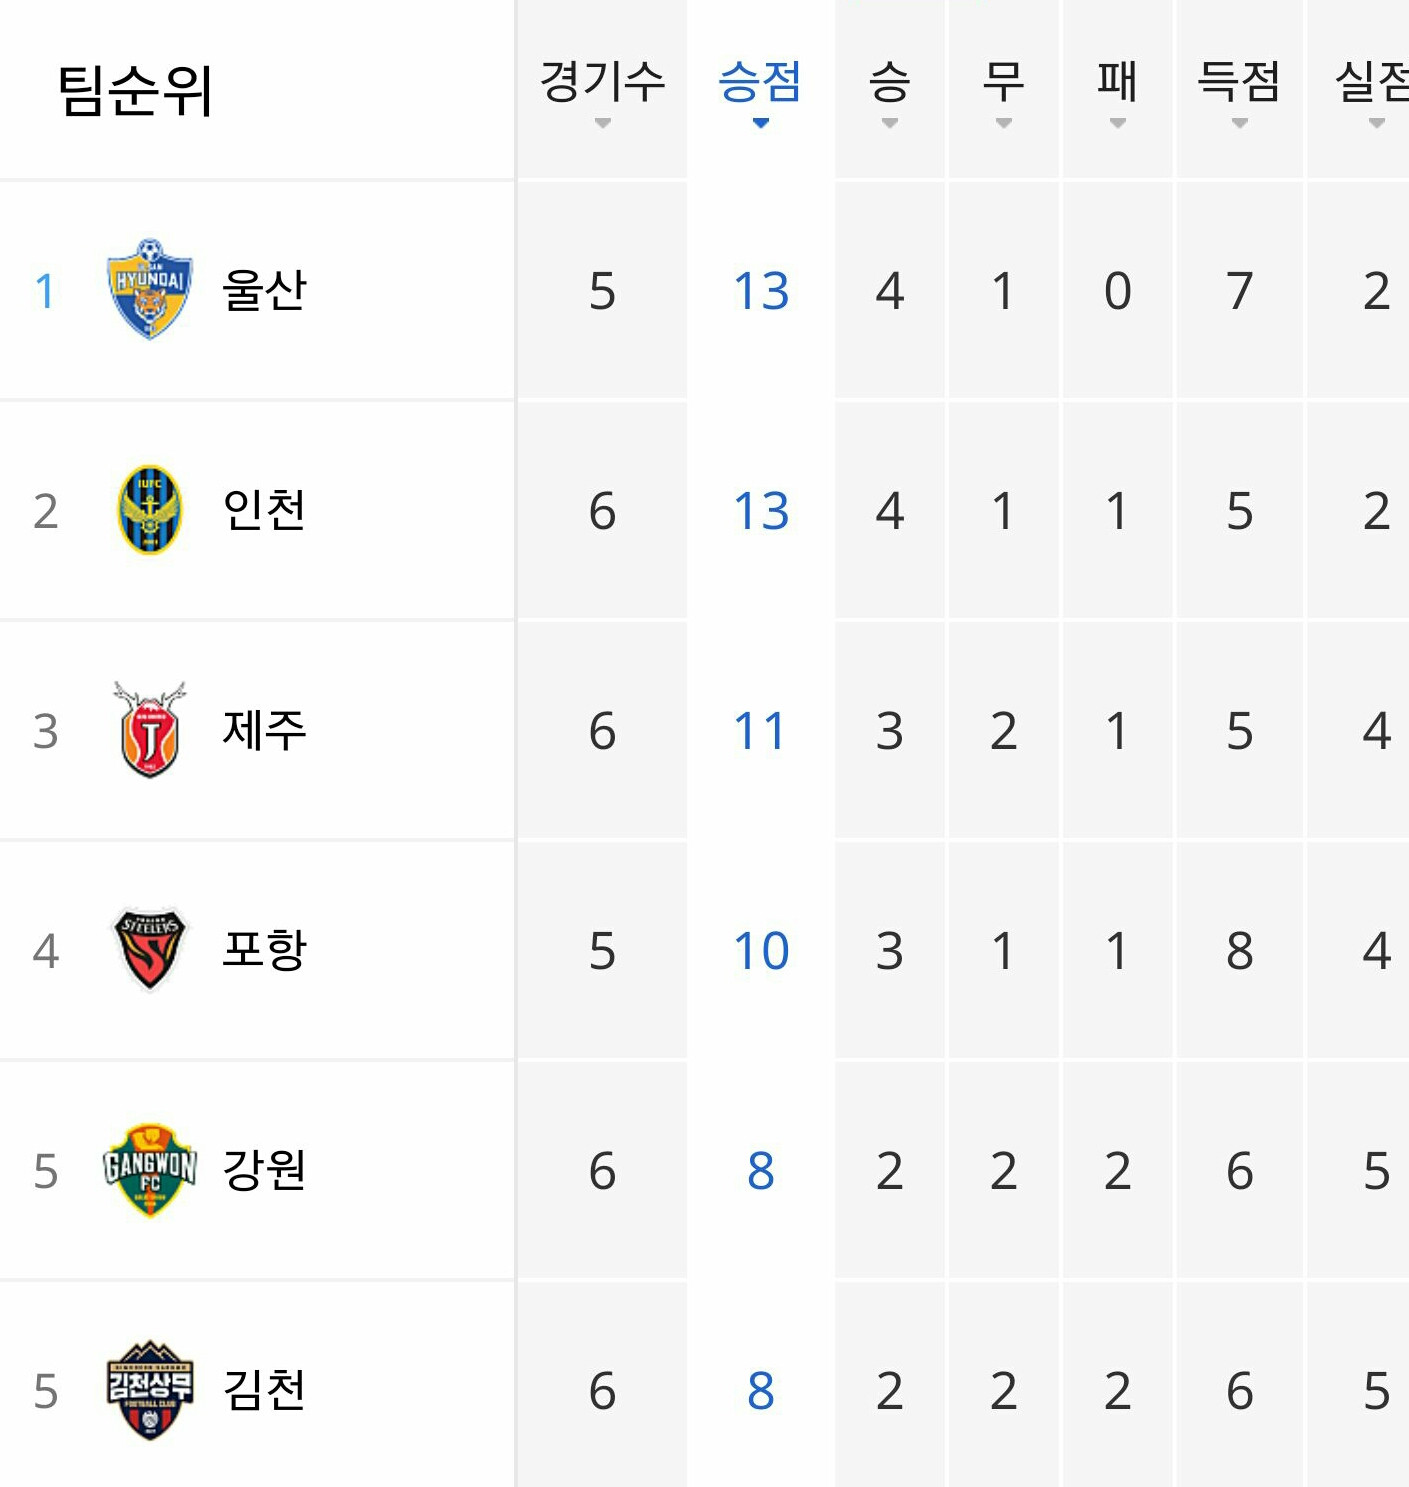Open 김천 team name link
The width and height of the screenshot is (1409, 1487).
[x=264, y=1390]
